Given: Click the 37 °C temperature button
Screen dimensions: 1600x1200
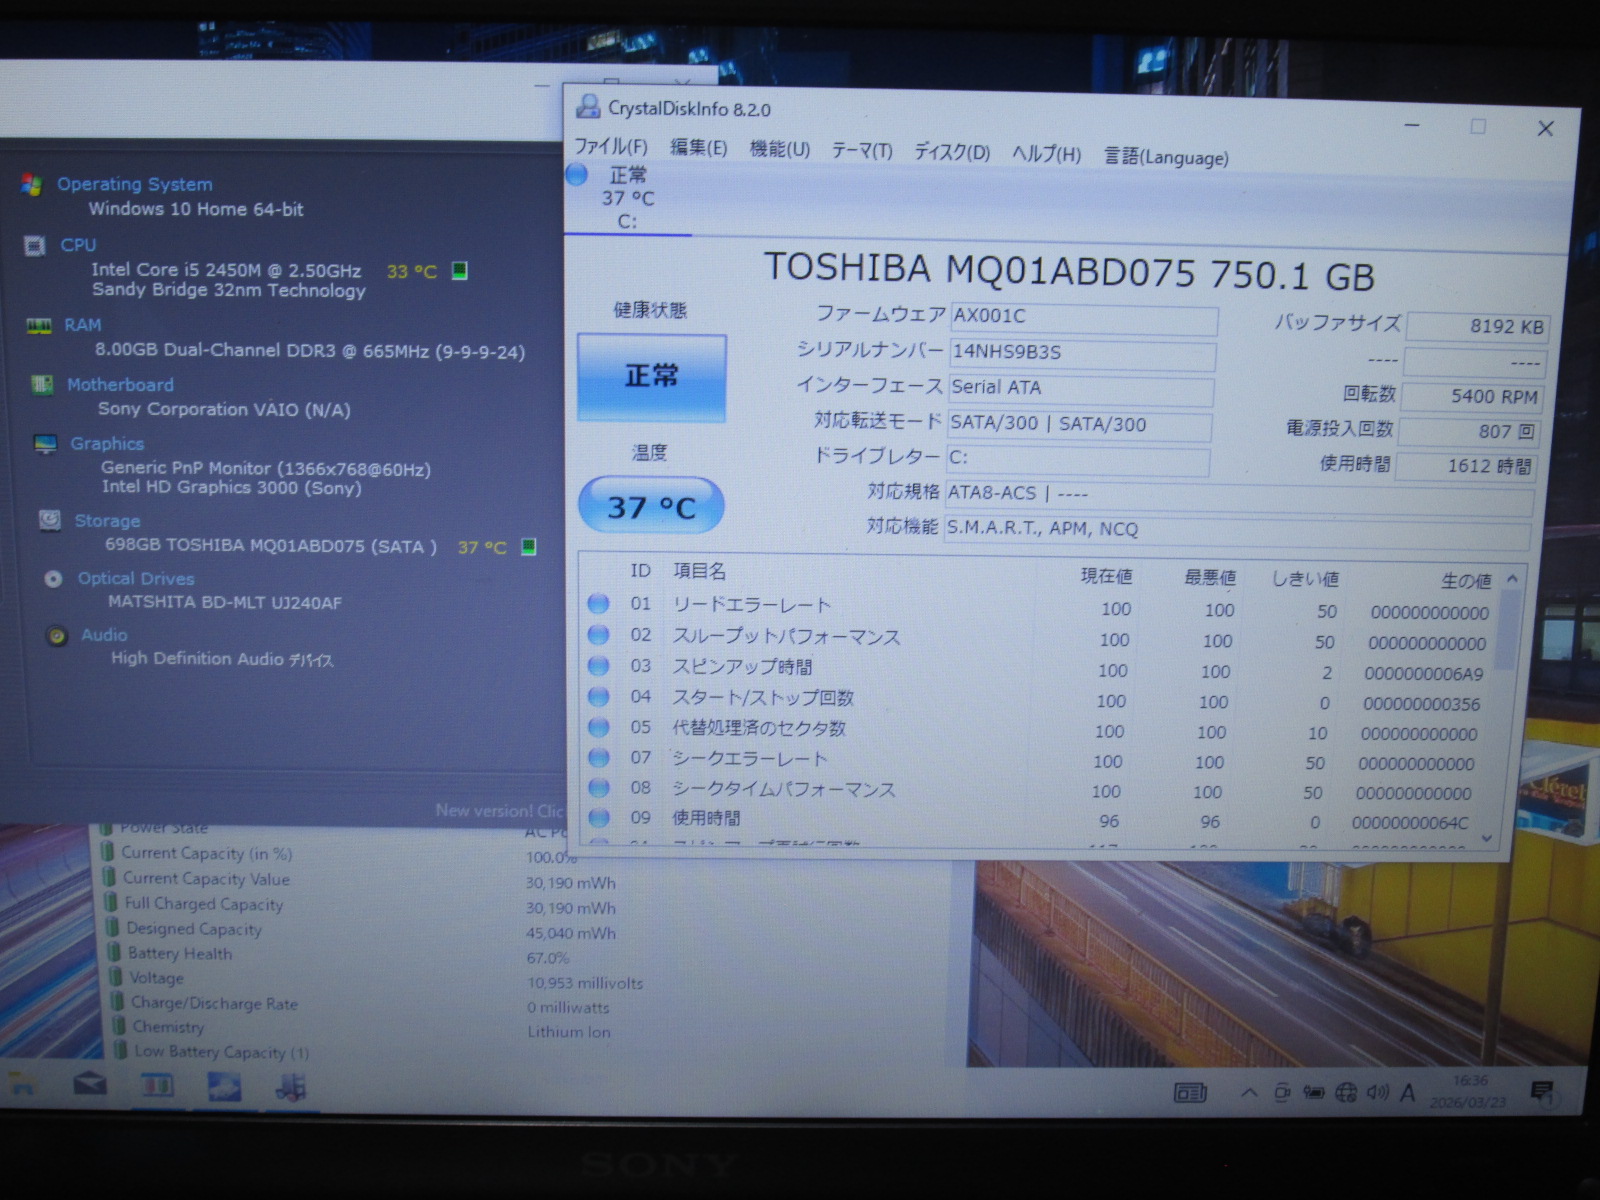Looking at the screenshot, I should click(651, 506).
